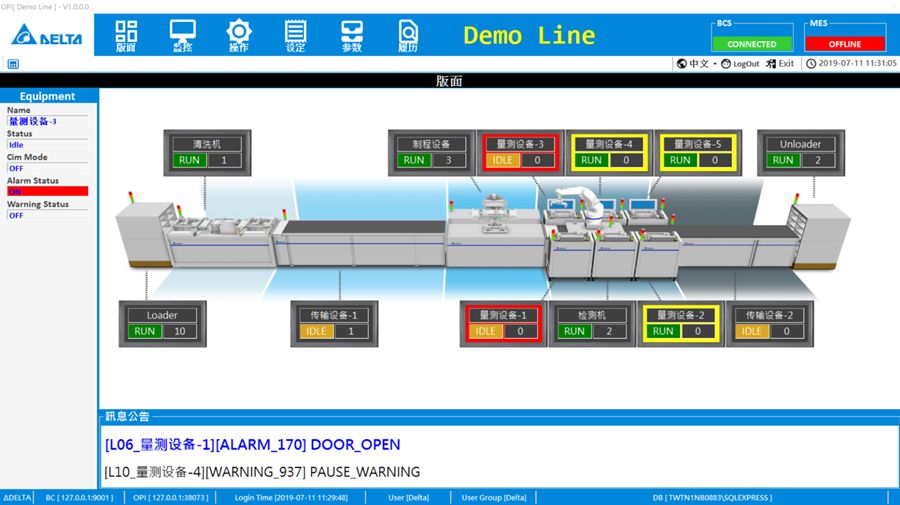Screen dimensions: 900x505
Task: Open the 设定 settings icon
Action: tap(296, 35)
